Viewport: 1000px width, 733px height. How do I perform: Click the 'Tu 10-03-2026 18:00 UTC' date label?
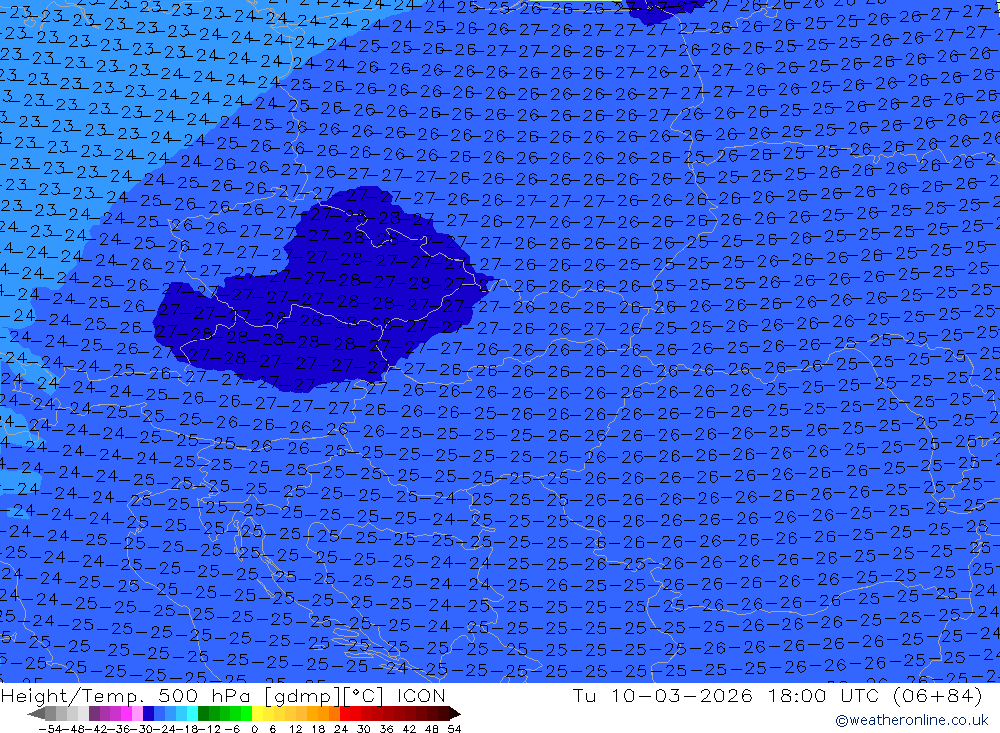(x=725, y=695)
